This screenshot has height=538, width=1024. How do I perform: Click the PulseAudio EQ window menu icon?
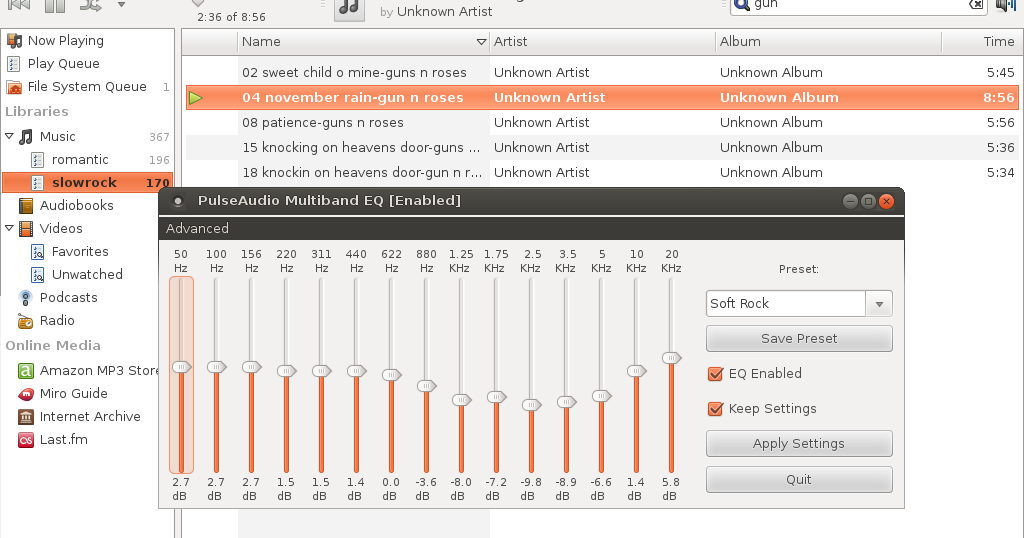[177, 201]
